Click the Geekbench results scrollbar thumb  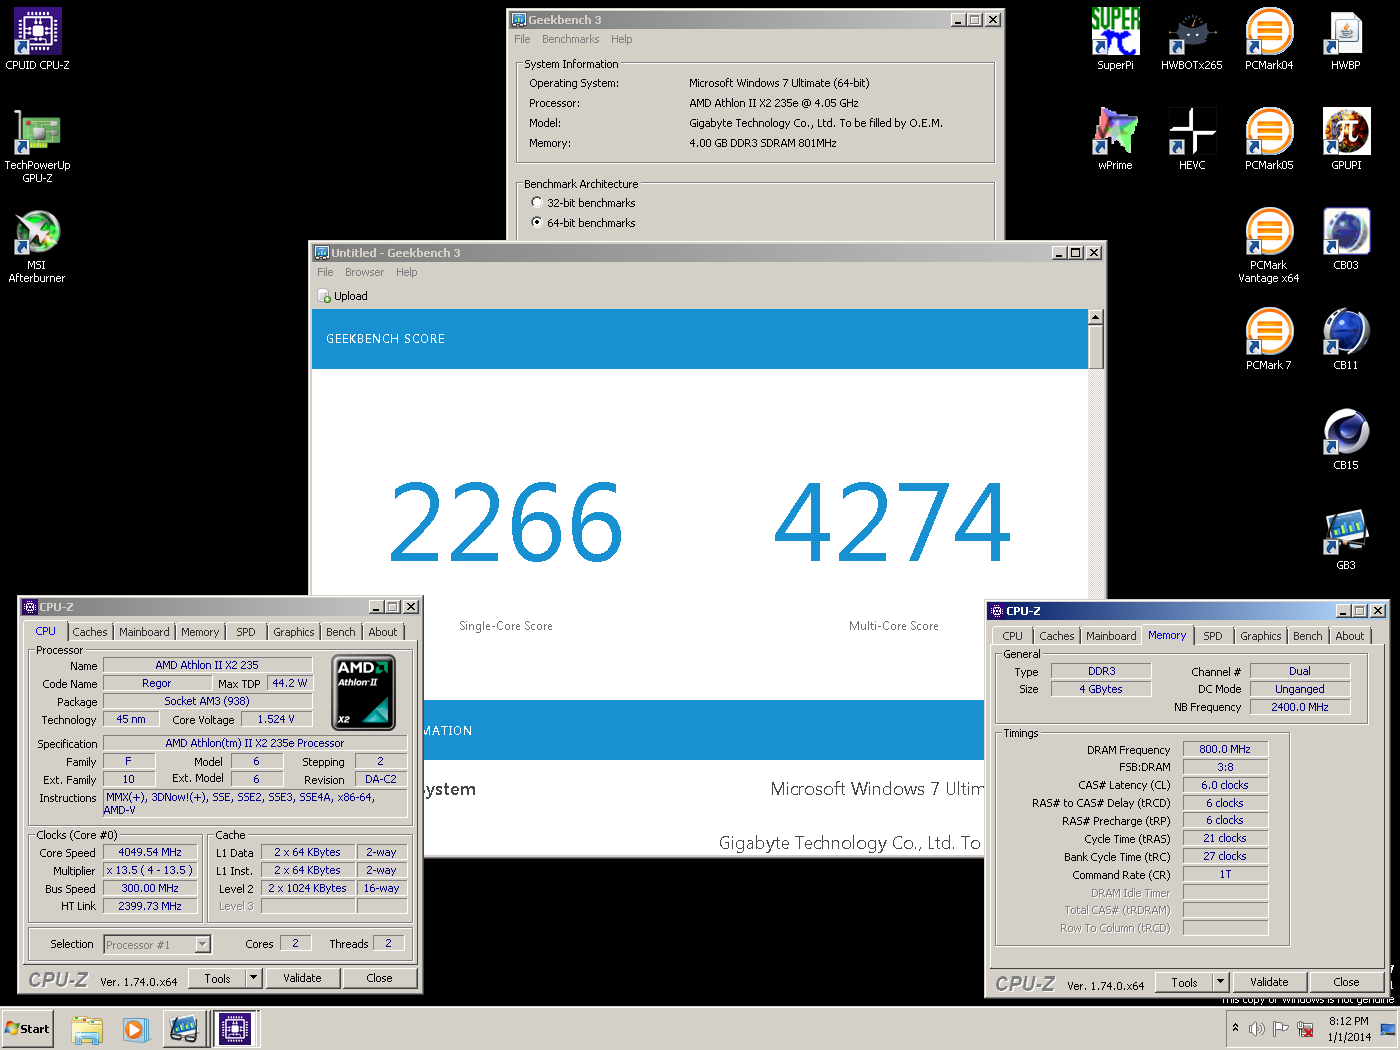pyautogui.click(x=1095, y=347)
